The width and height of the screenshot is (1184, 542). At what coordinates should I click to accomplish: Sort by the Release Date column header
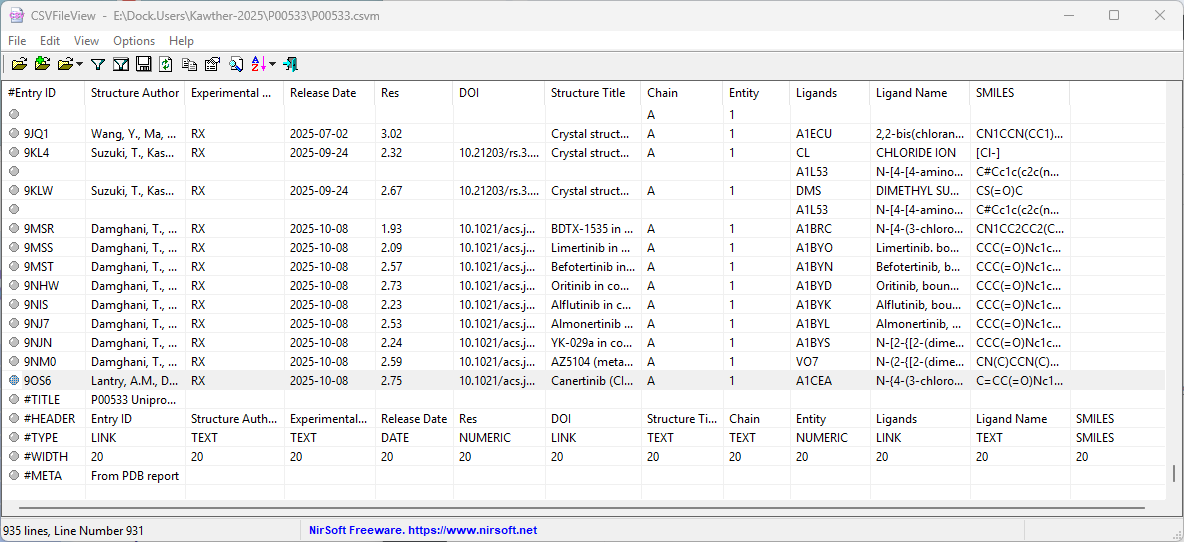pyautogui.click(x=330, y=93)
